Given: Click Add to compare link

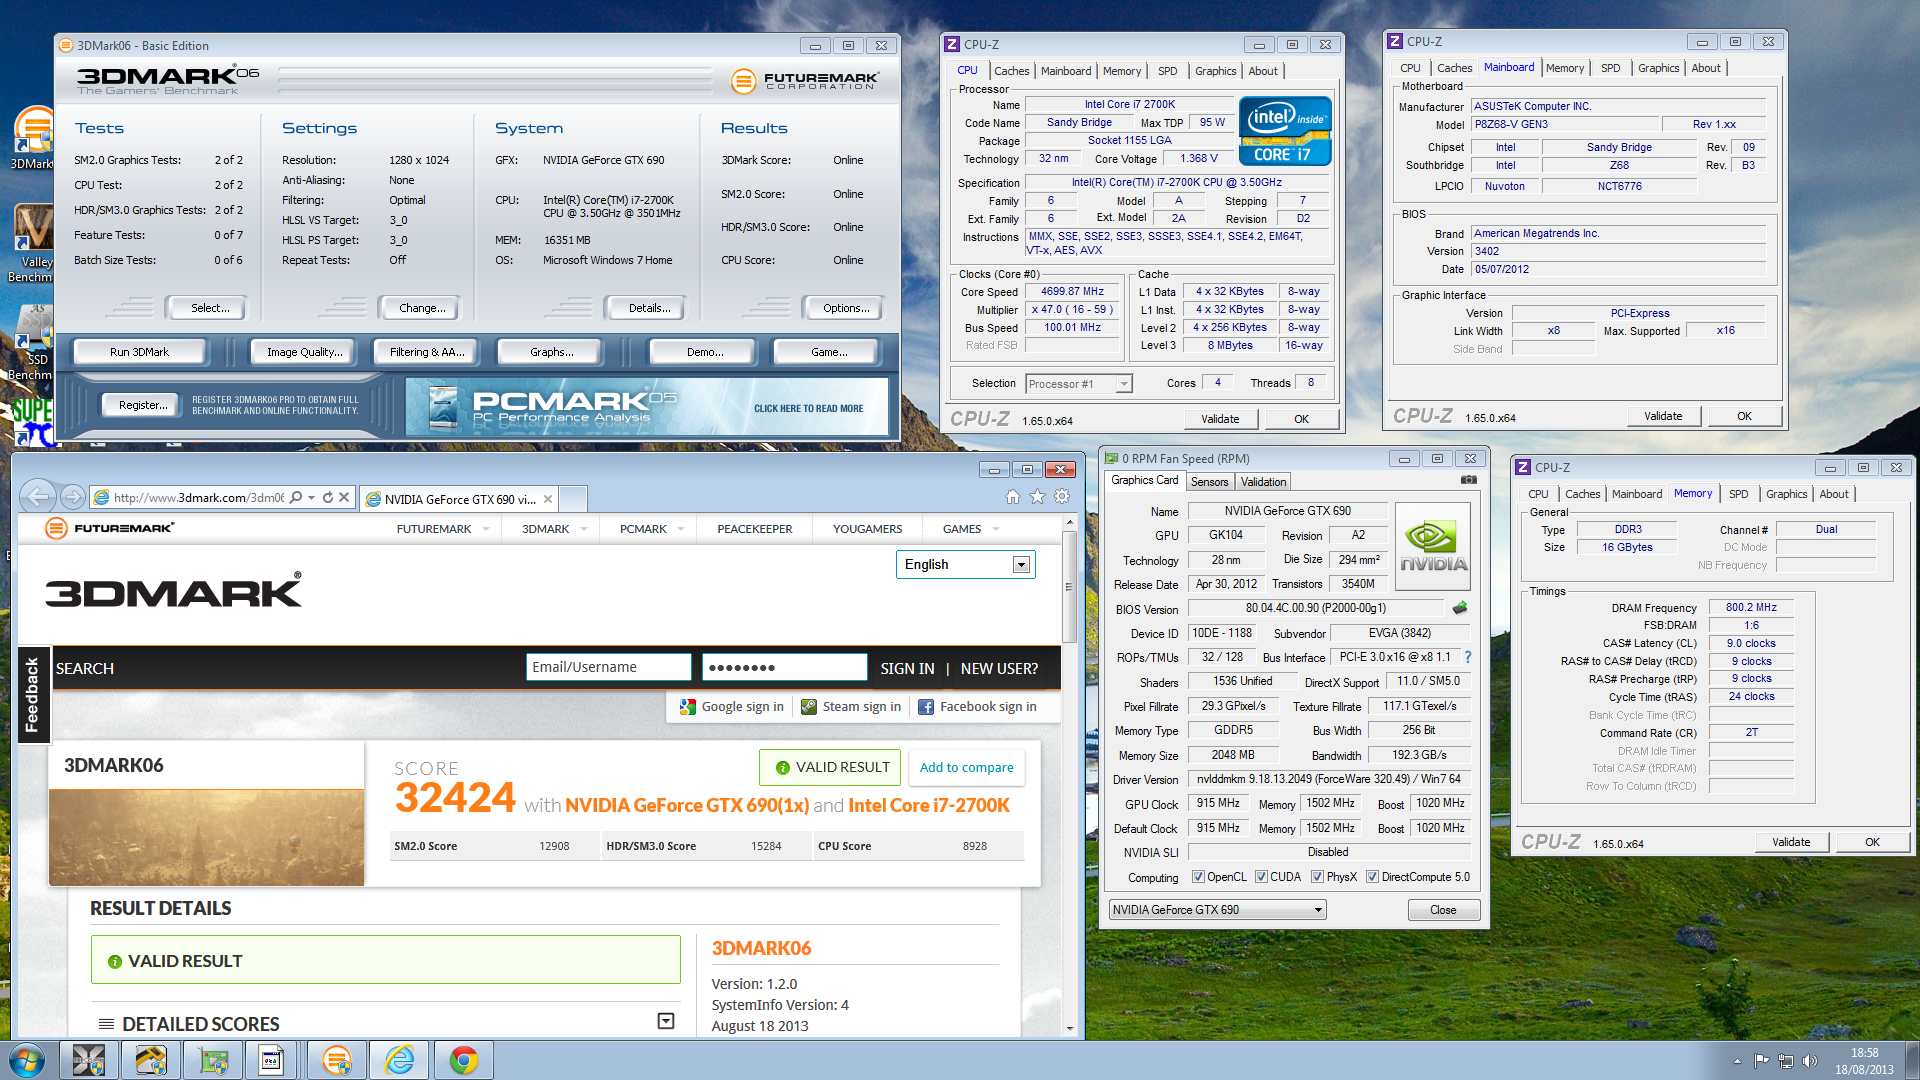Looking at the screenshot, I should [966, 767].
